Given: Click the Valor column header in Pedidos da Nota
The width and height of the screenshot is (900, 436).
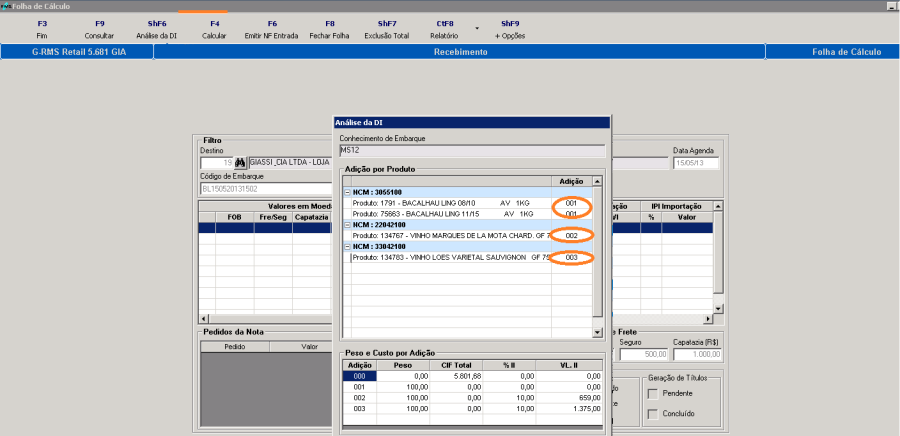Looking at the screenshot, I should point(301,347).
